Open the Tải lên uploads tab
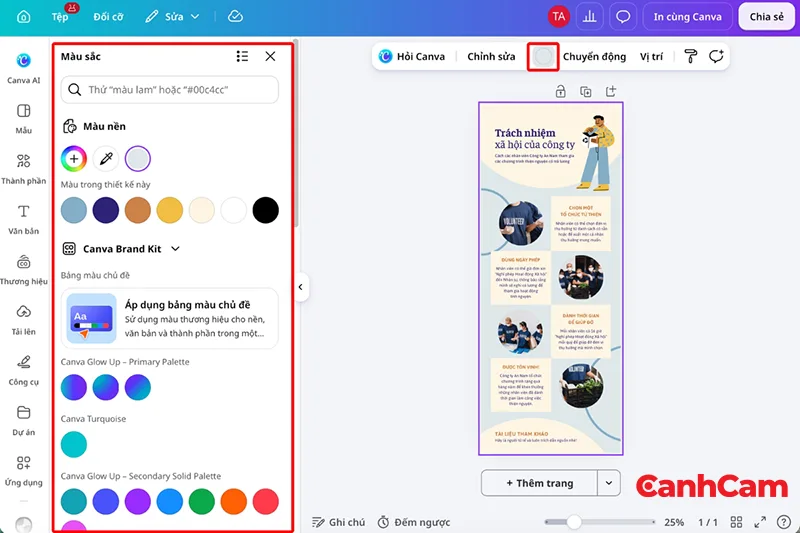Image resolution: width=800 pixels, height=533 pixels. point(23,320)
